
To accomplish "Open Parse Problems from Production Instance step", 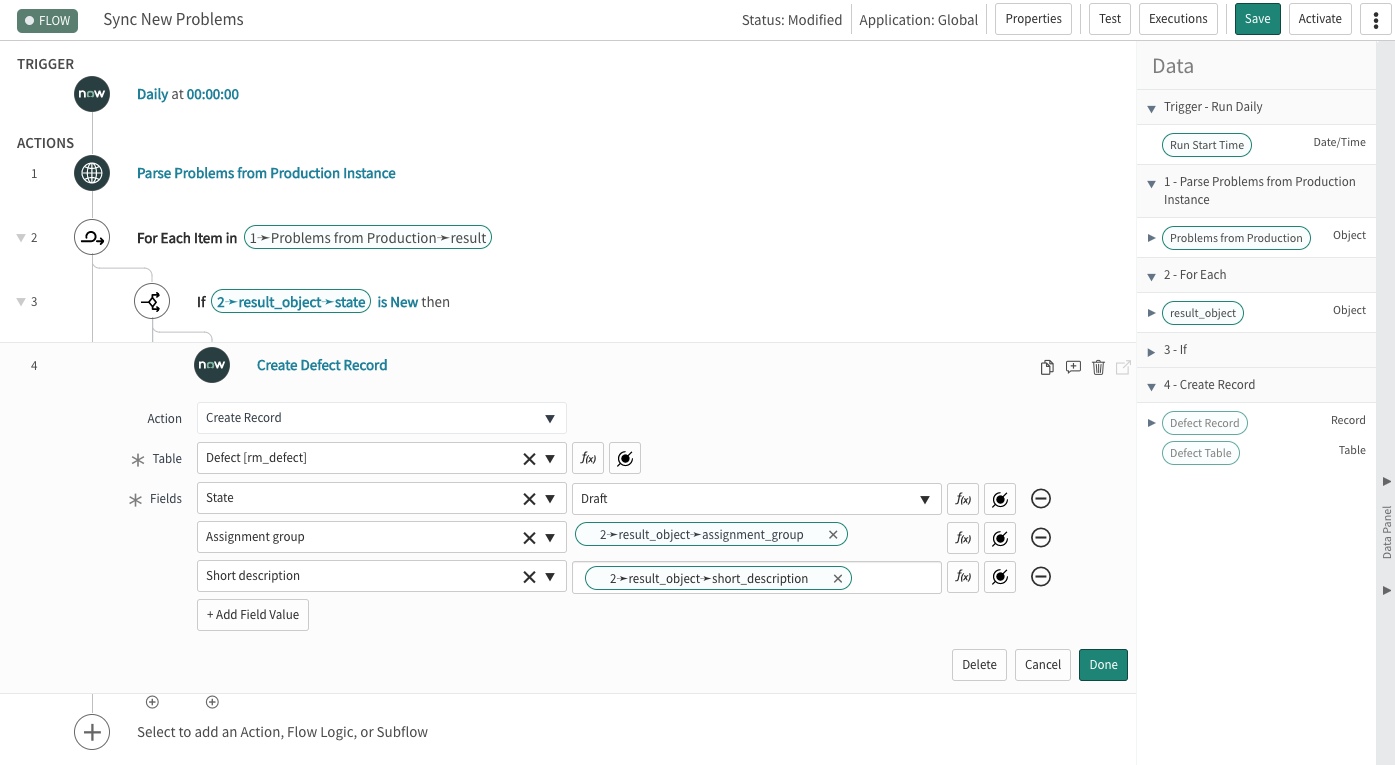I will click(266, 173).
